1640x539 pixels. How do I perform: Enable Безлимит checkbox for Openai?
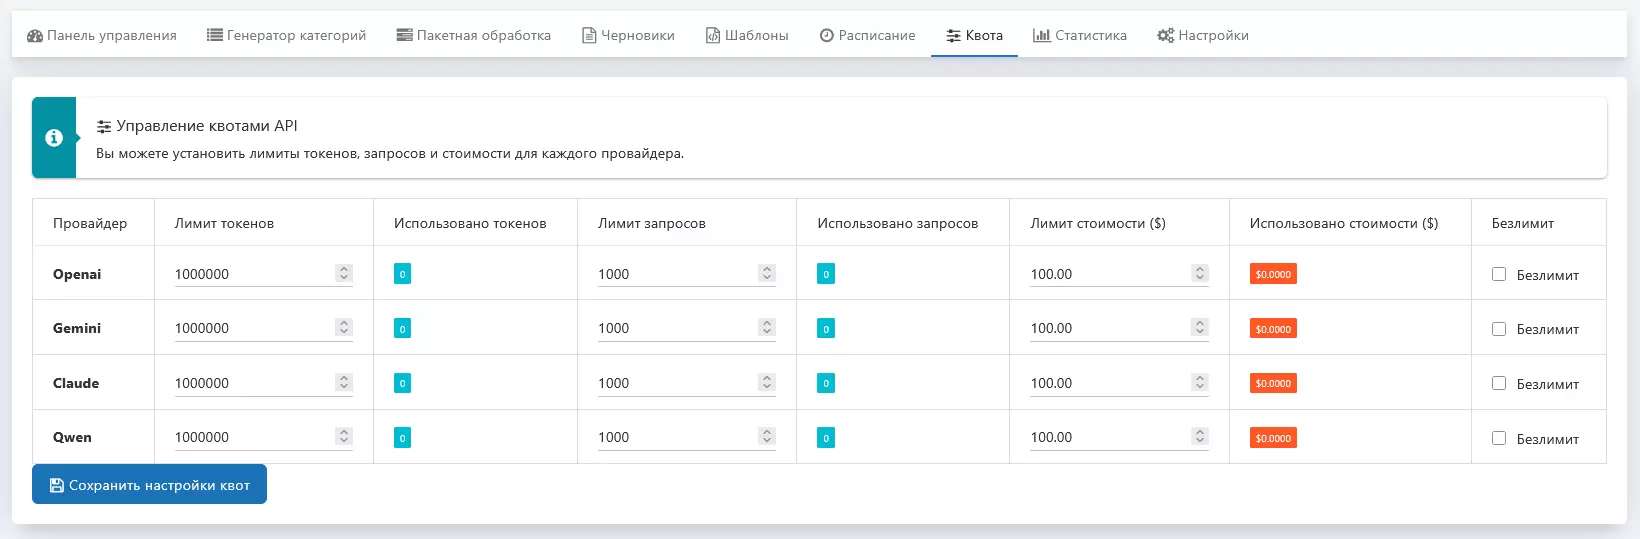[1499, 274]
